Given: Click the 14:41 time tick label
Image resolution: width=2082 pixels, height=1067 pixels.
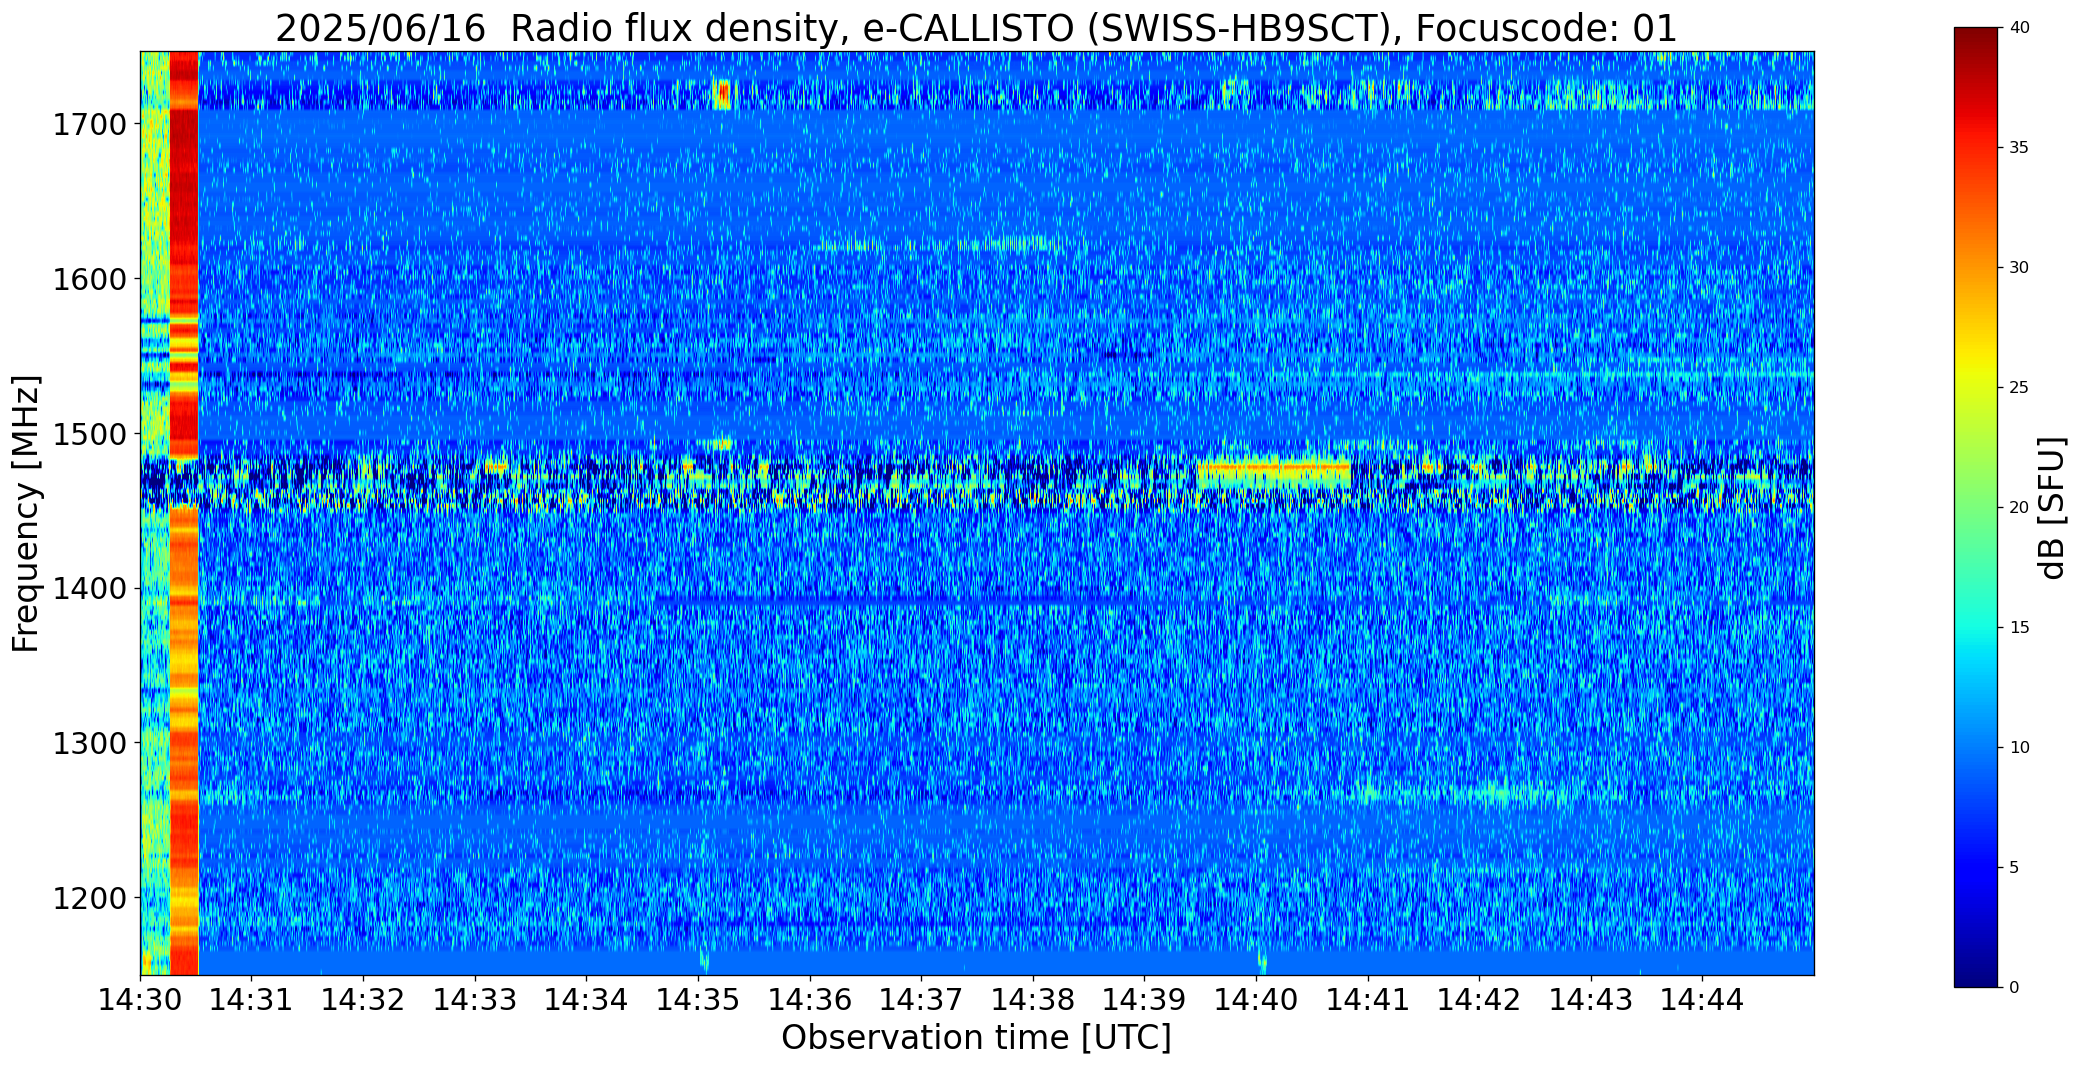Looking at the screenshot, I should pos(1367,1000).
